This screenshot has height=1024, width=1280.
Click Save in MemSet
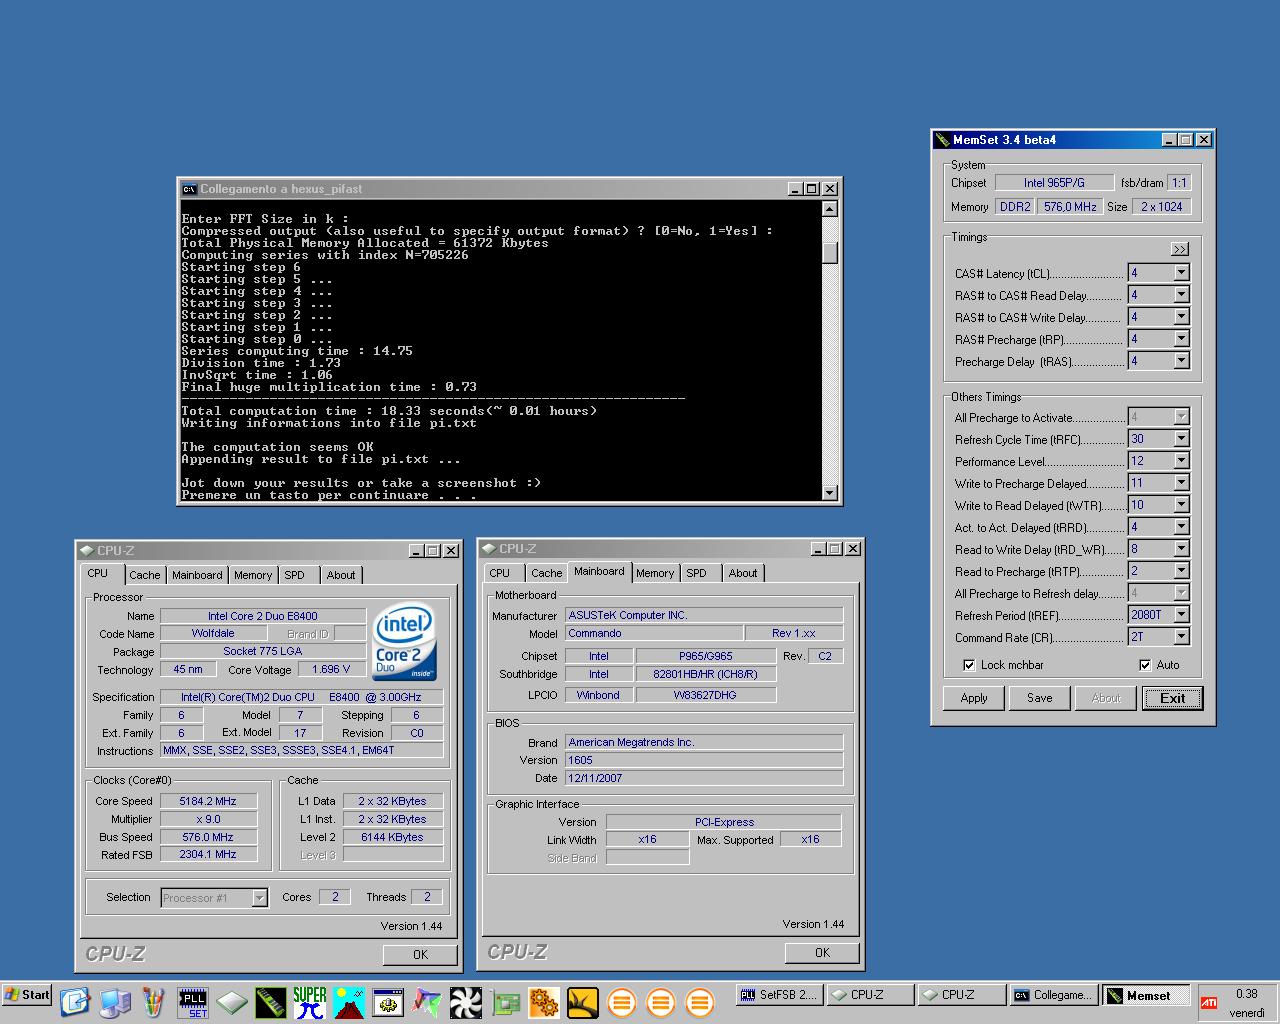(1040, 698)
